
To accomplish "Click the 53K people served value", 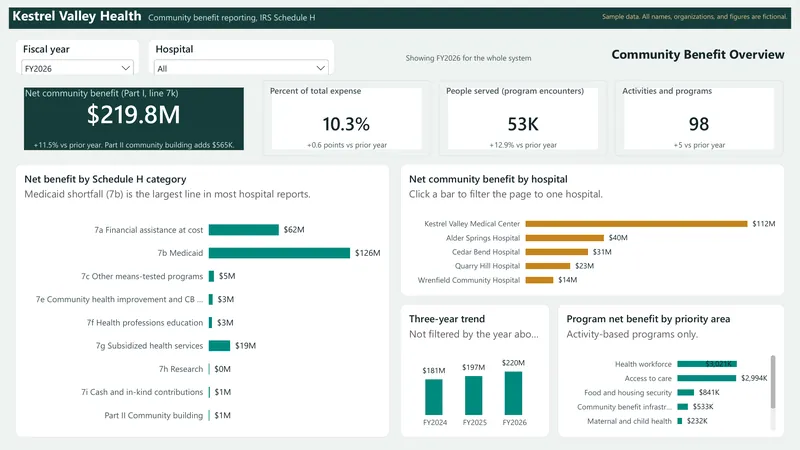I will coord(523,124).
